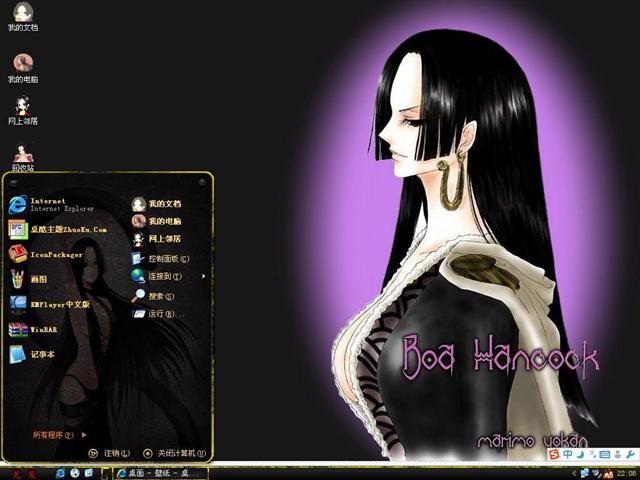The image size is (640, 480).
Task: Open the 连接到(T) menu entry
Action: pyautogui.click(x=157, y=276)
